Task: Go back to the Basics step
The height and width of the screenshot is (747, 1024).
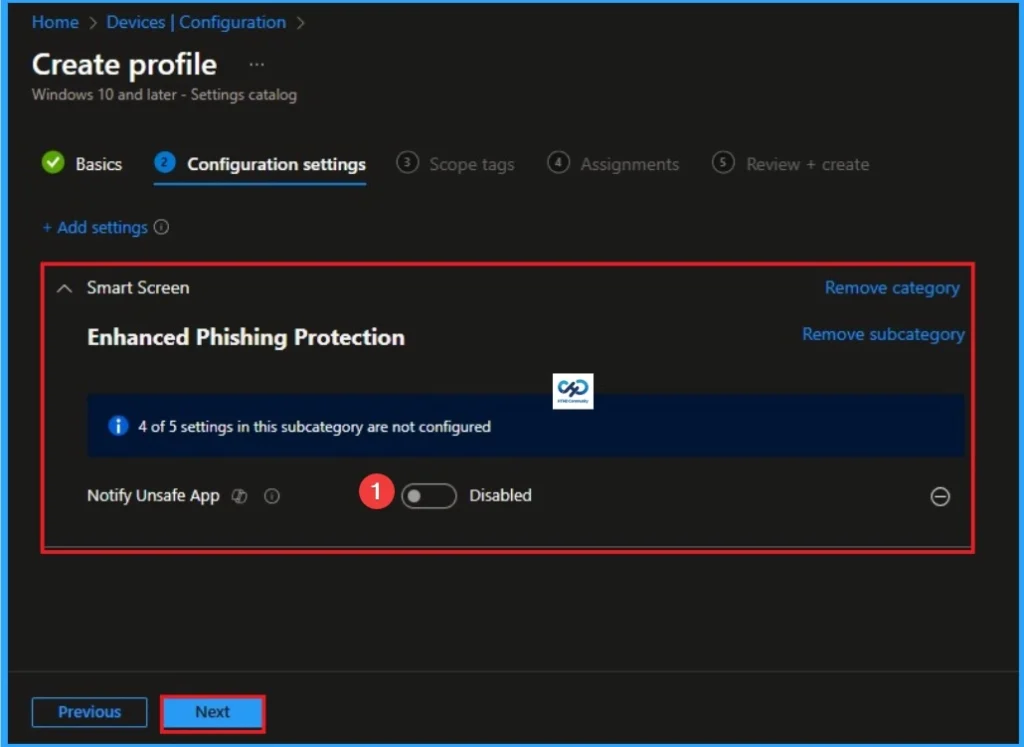Action: pyautogui.click(x=97, y=163)
